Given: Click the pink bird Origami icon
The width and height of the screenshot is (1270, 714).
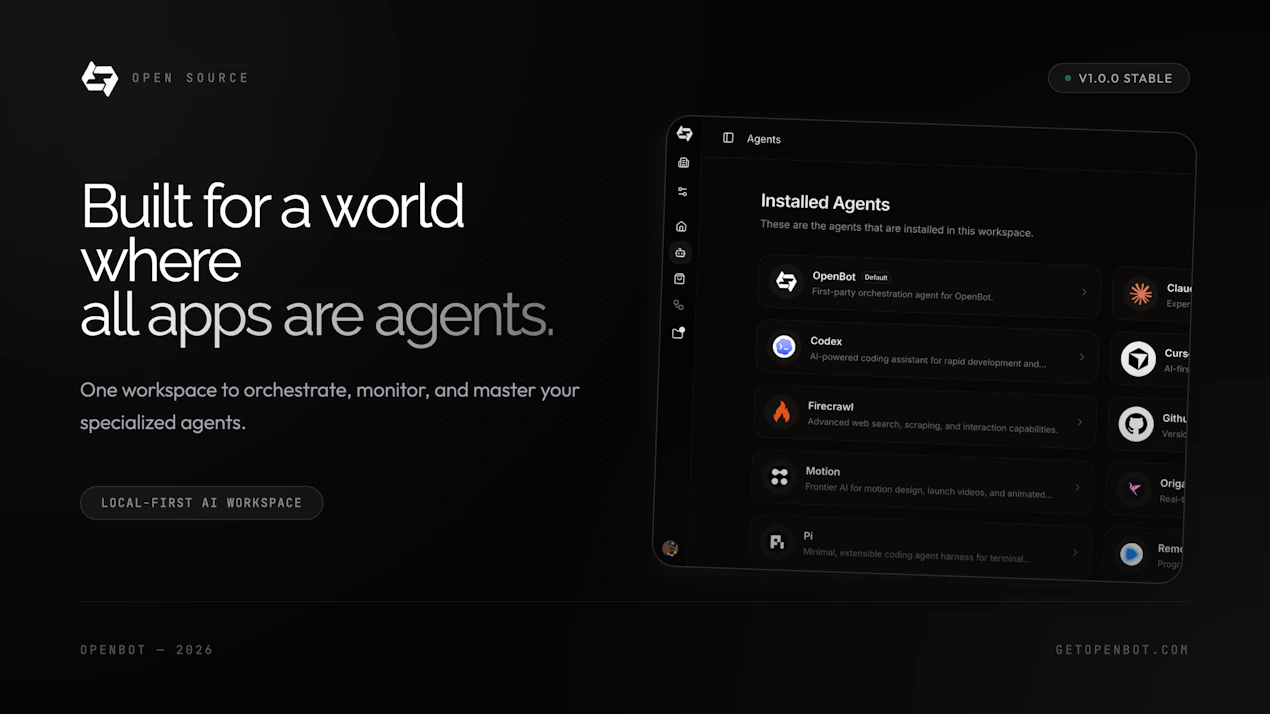Looking at the screenshot, I should [x=1134, y=489].
